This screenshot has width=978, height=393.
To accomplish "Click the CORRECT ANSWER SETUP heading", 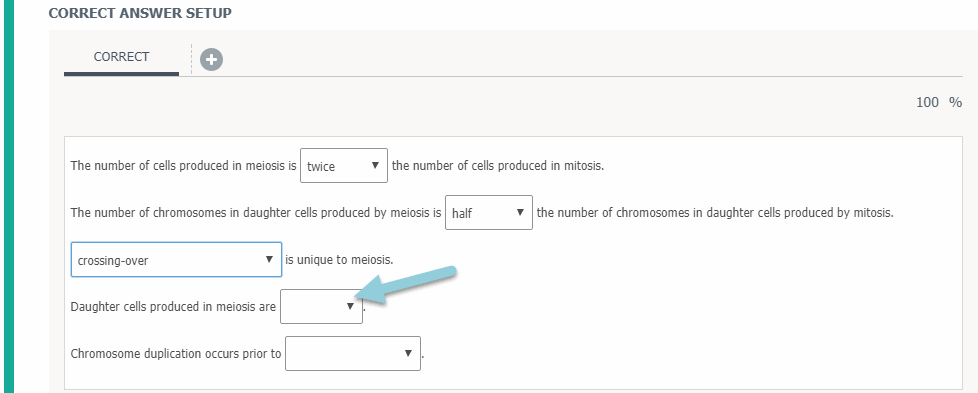I will (x=140, y=13).
